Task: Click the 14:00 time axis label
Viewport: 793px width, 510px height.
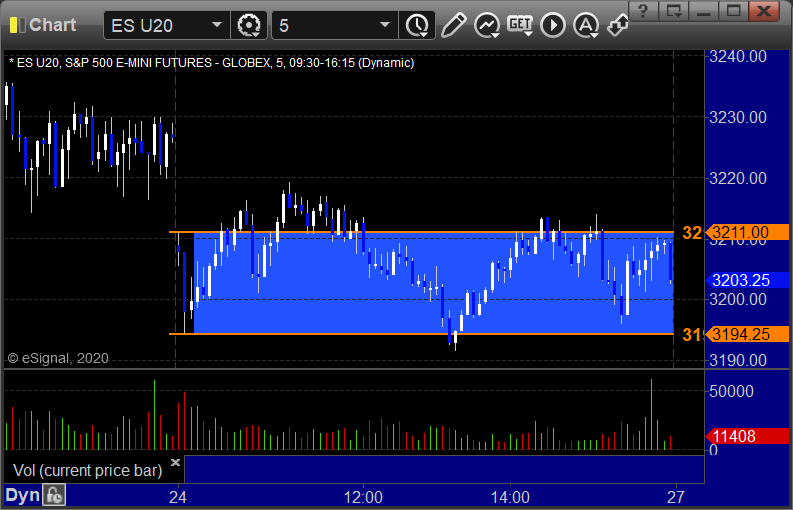Action: pyautogui.click(x=510, y=497)
